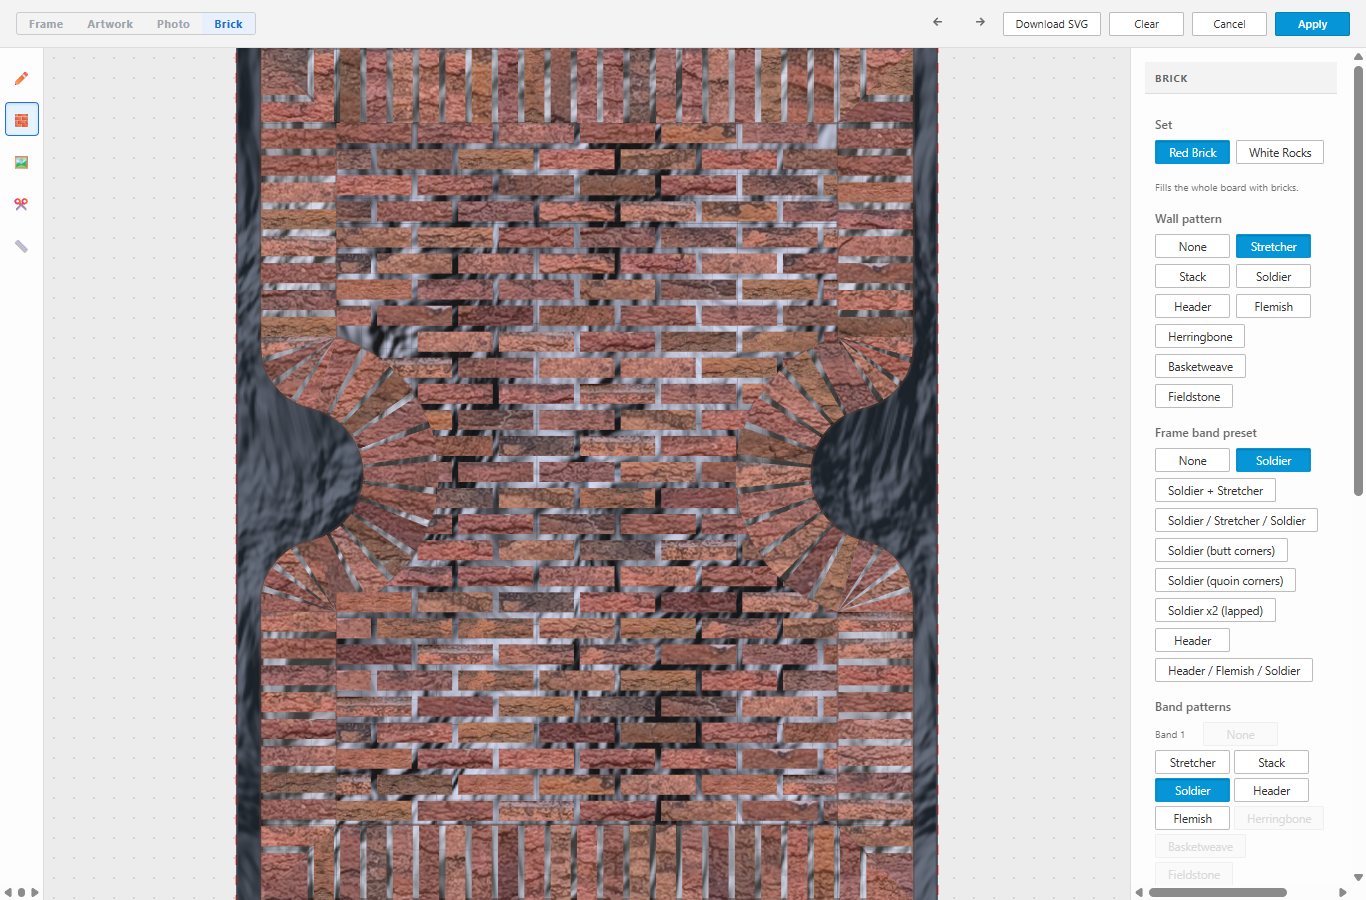Undo with the left arrow icon
The width and height of the screenshot is (1366, 900).
click(x=937, y=22)
